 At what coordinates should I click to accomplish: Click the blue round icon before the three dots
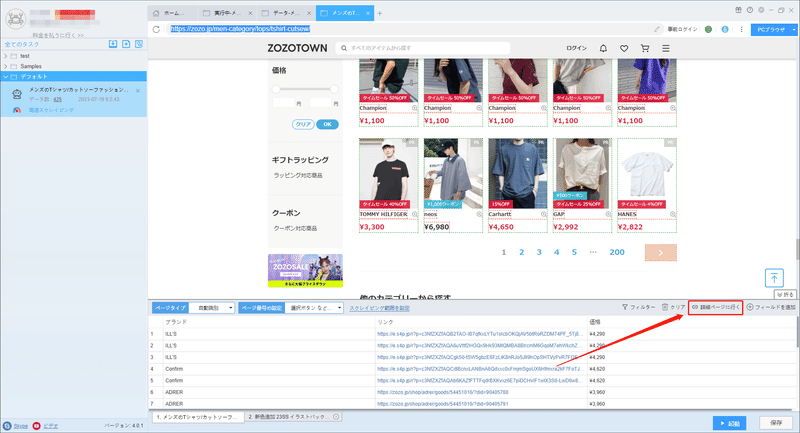tap(725, 30)
